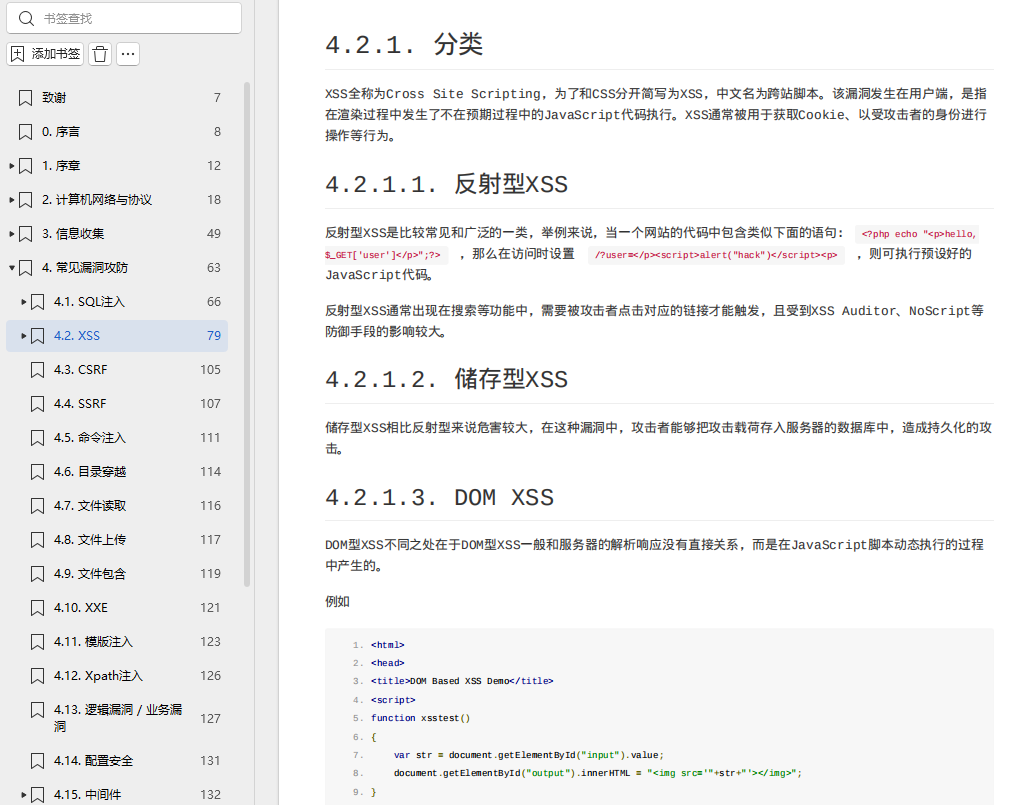Open 4.12. Xpath注入 bookmark
This screenshot has width=1011, height=805.
click(x=98, y=676)
